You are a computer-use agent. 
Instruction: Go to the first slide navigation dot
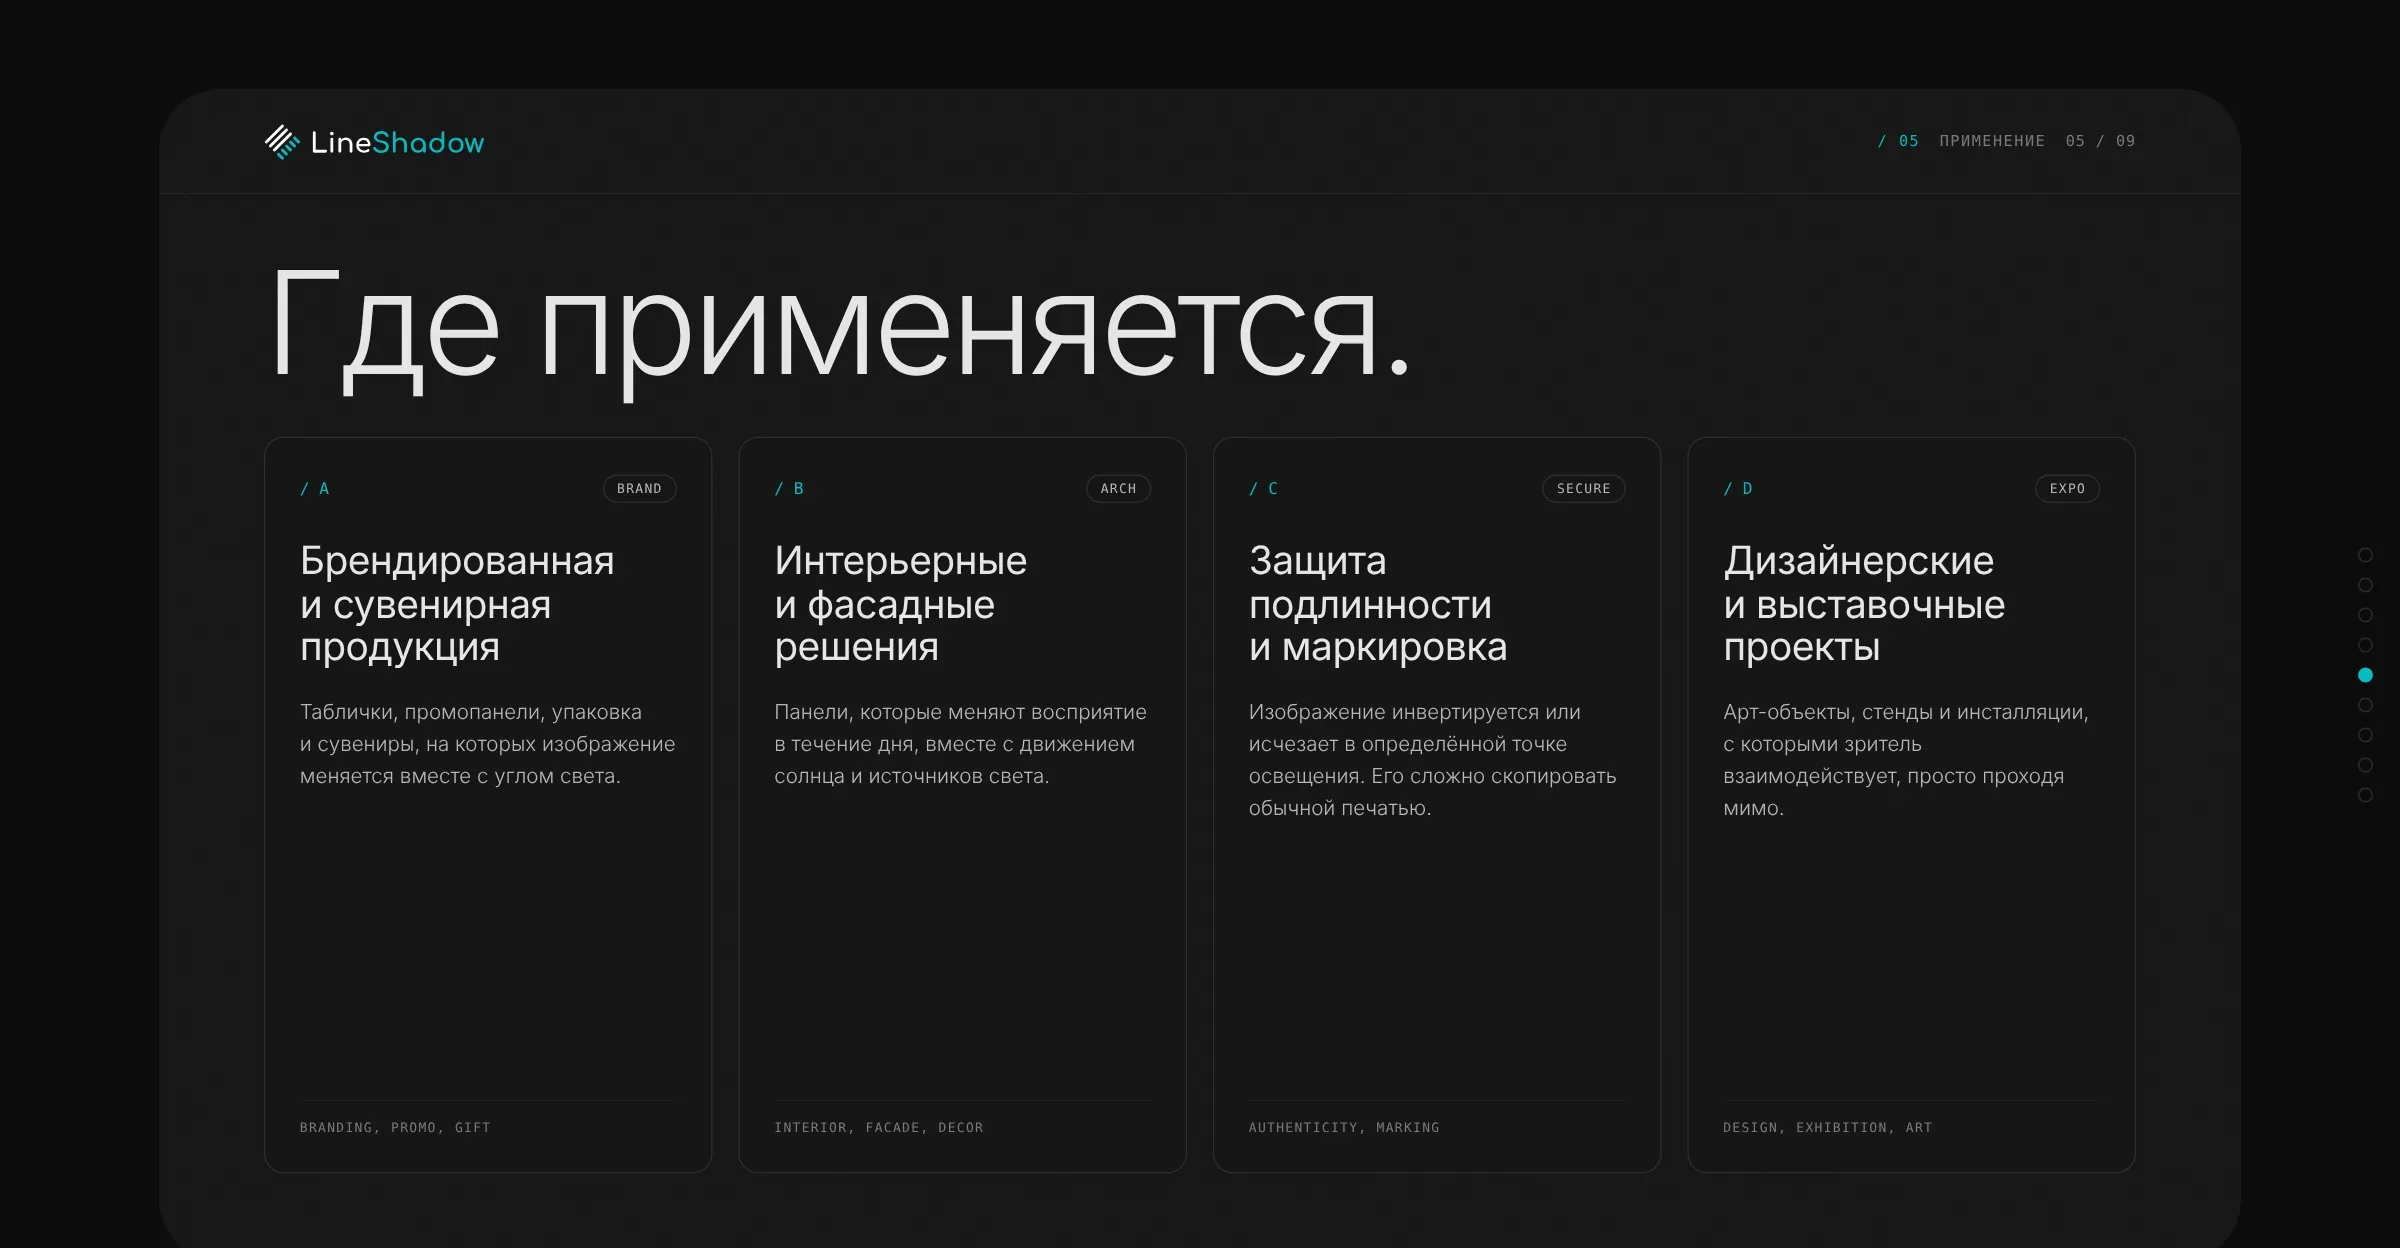click(2365, 555)
